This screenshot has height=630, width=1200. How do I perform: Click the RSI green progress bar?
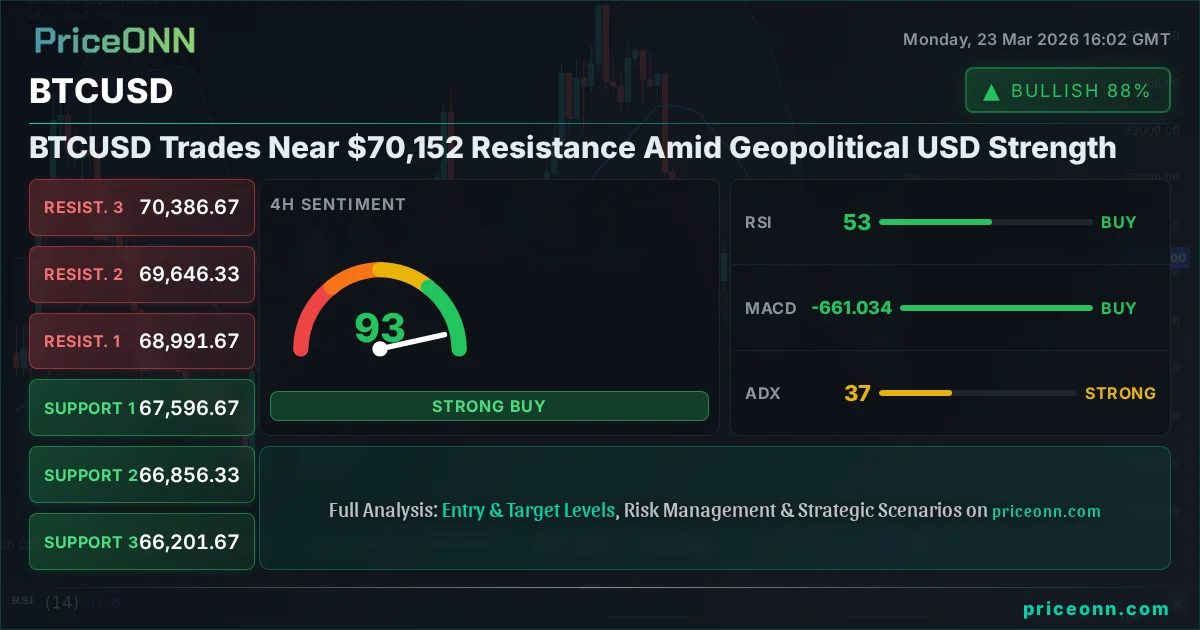pos(935,222)
